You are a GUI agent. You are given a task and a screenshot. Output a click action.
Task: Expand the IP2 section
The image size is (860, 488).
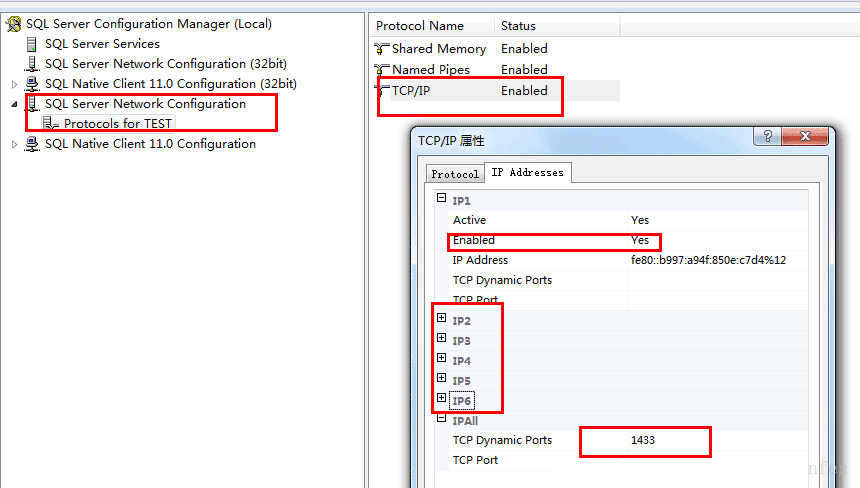click(x=442, y=320)
